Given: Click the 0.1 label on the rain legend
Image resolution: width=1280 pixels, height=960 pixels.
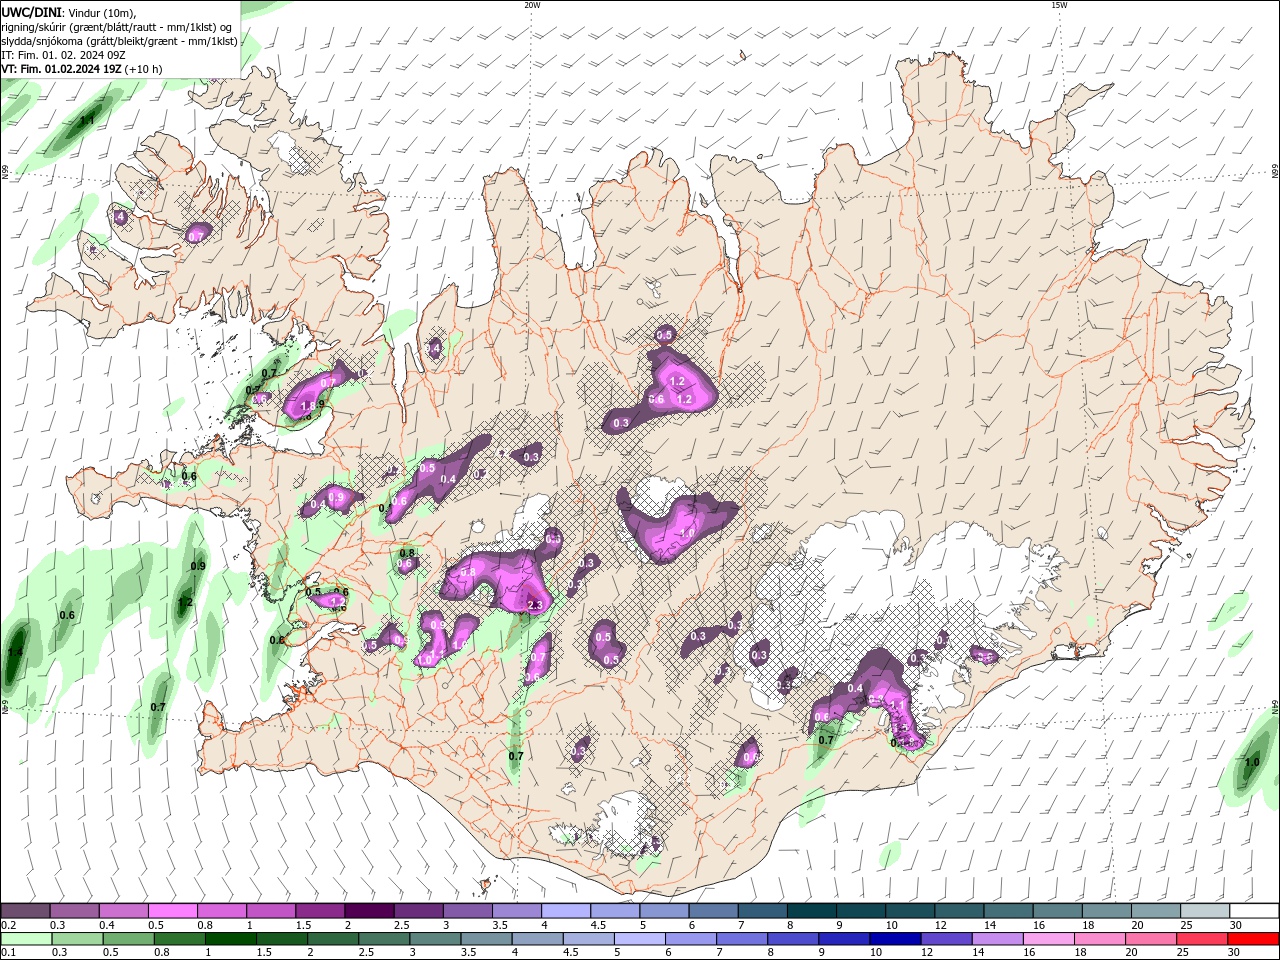Looking at the screenshot, I should click(8, 953).
